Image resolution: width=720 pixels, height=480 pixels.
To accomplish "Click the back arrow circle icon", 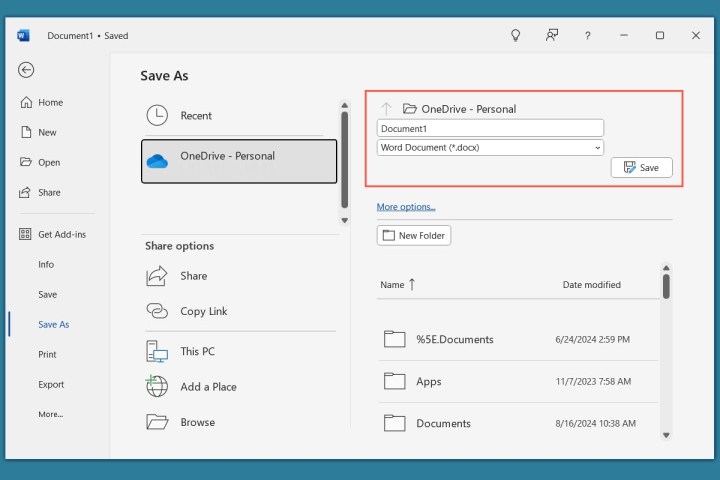I will pos(26,70).
